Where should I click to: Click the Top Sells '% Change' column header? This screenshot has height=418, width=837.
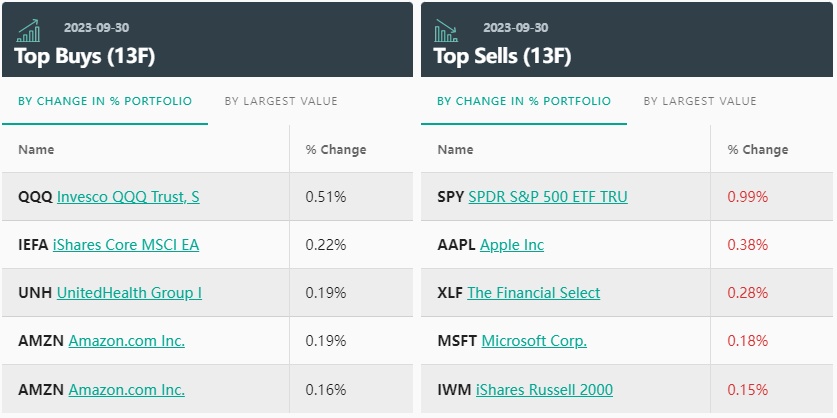point(758,150)
